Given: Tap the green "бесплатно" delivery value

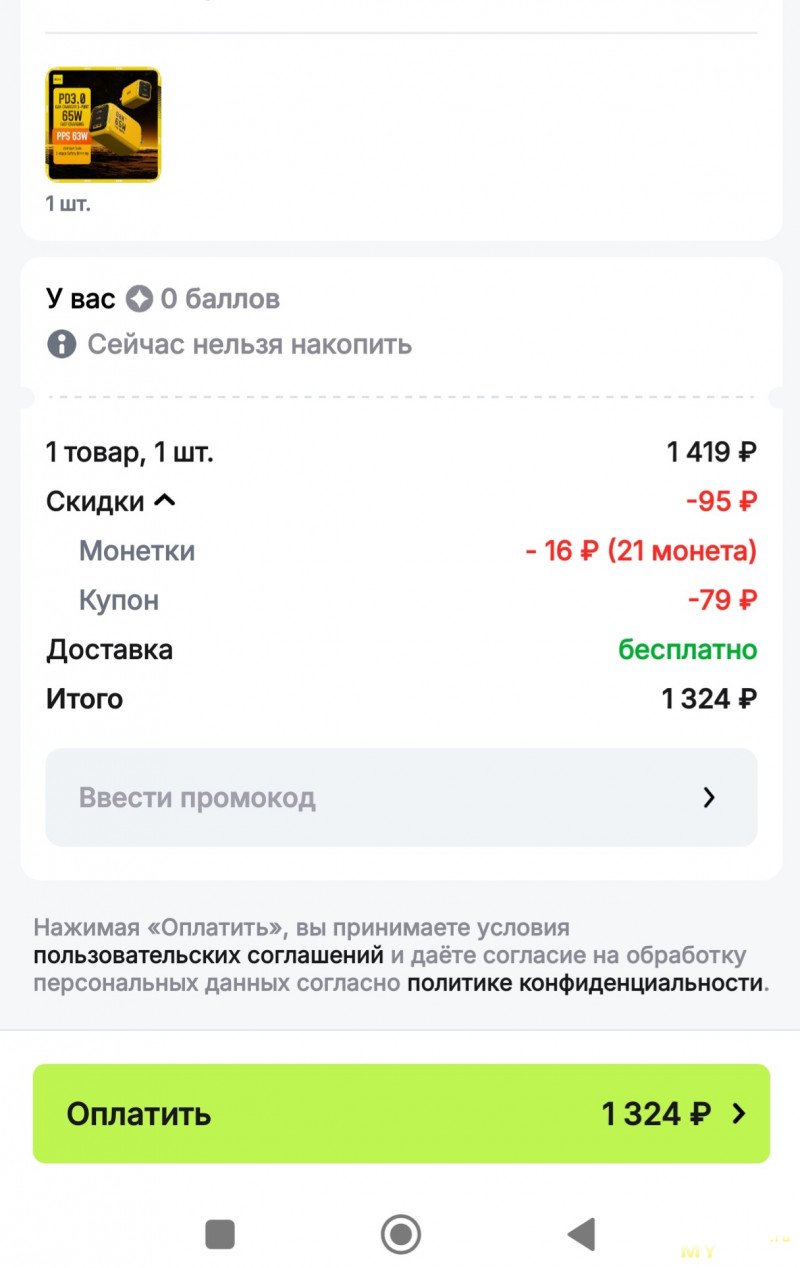Looking at the screenshot, I should coord(687,650).
